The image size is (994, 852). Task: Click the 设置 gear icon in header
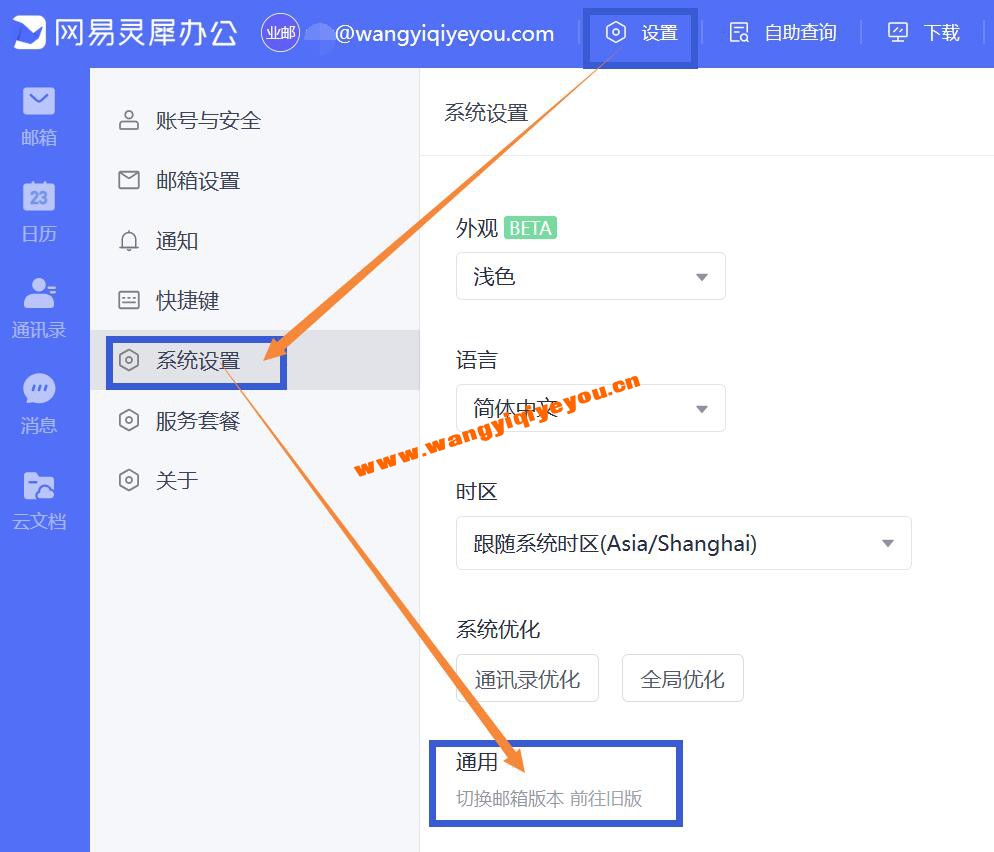click(616, 32)
